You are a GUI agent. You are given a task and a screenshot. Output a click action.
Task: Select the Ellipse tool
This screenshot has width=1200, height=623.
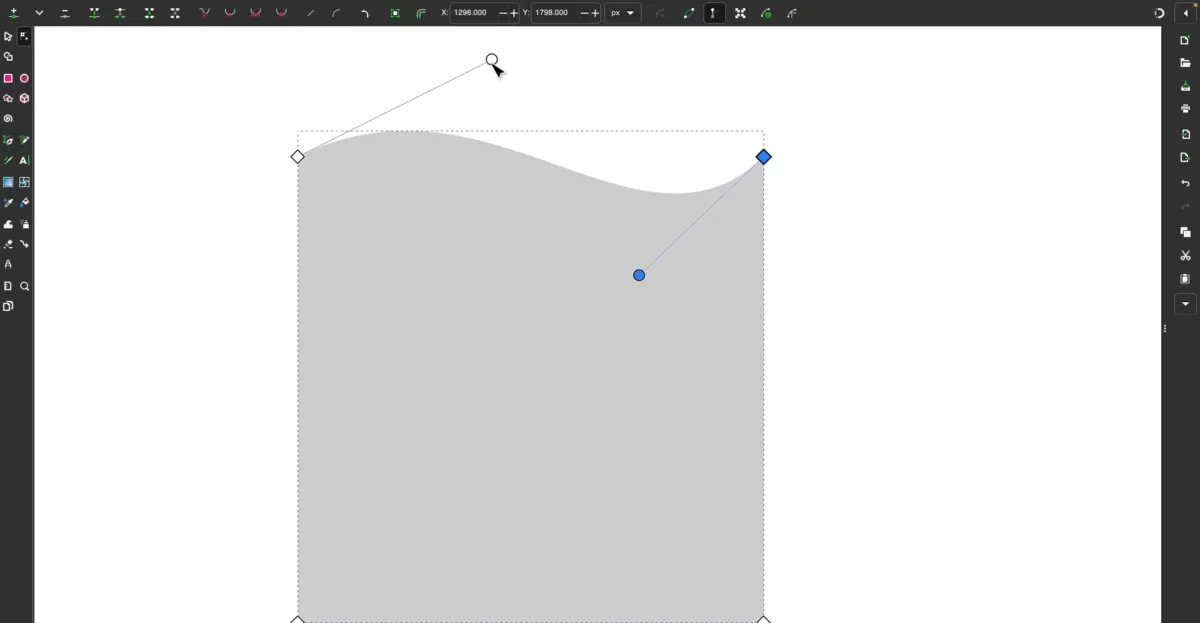25,78
